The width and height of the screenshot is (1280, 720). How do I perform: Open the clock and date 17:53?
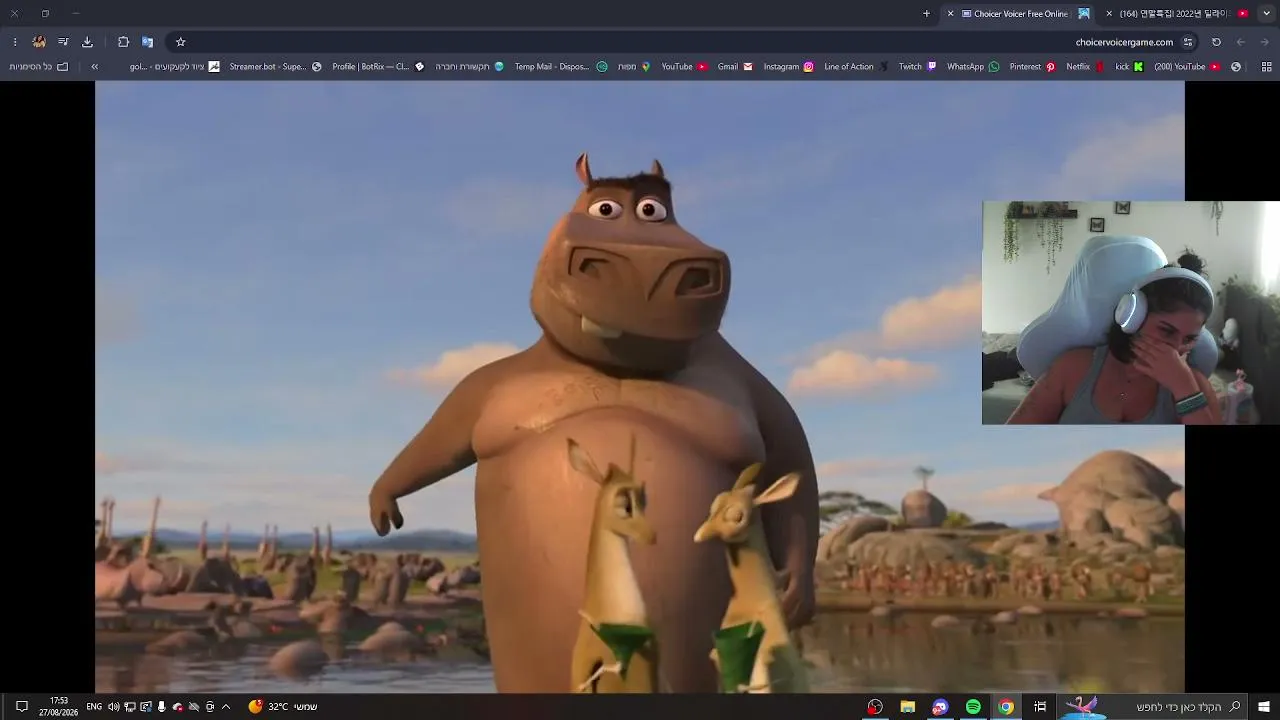(x=59, y=707)
